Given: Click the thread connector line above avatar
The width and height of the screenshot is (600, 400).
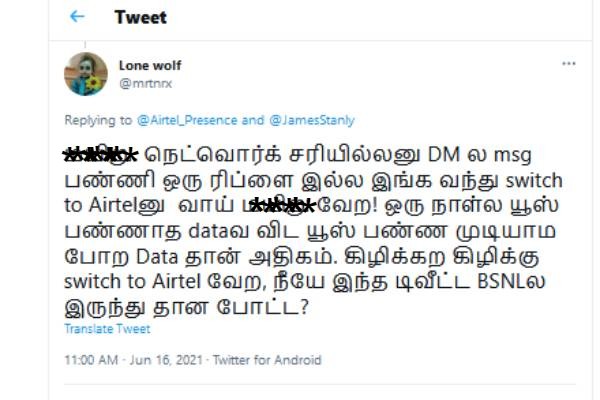Looking at the screenshot, I should pyautogui.click(x=85, y=44).
